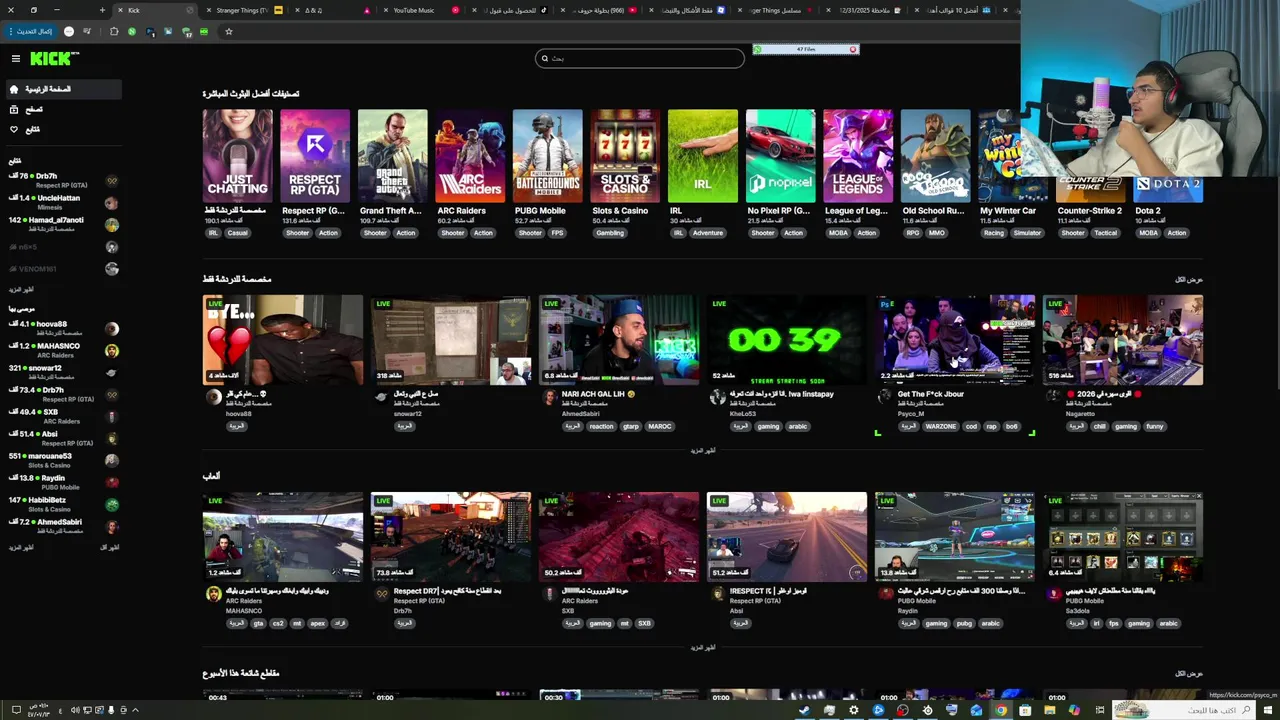Open the ARC Raiders category card
This screenshot has width=1280, height=720.
(470, 156)
